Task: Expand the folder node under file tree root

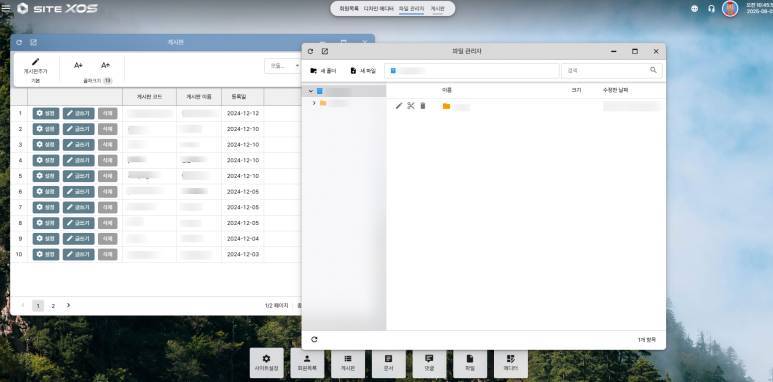Action: coord(314,103)
